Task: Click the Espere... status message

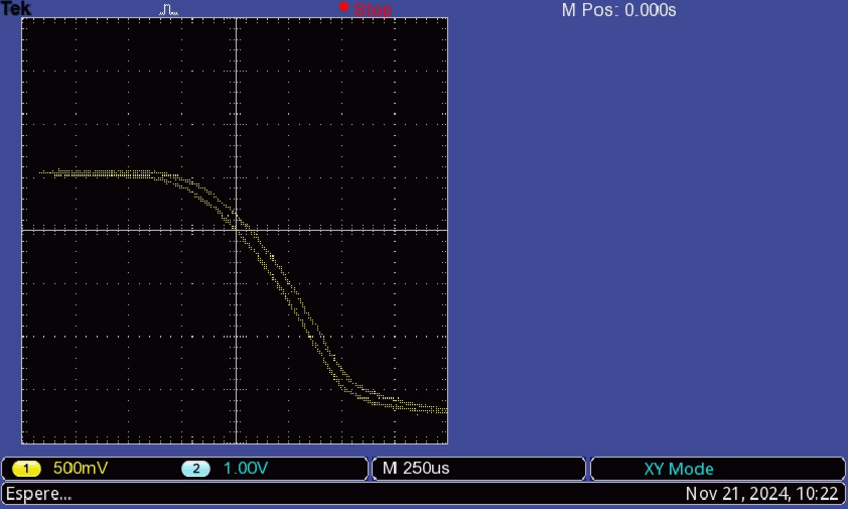Action: [x=39, y=494]
